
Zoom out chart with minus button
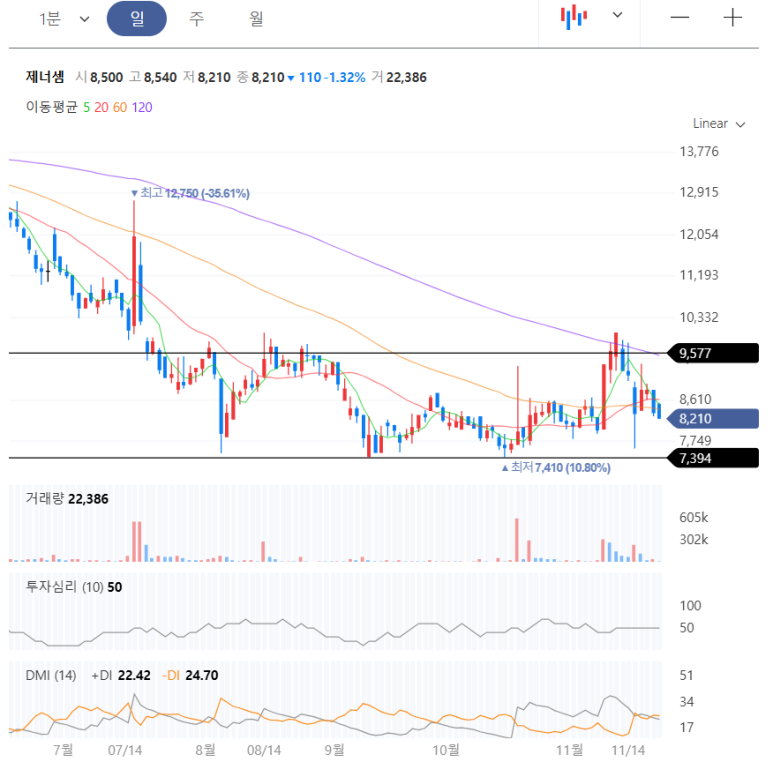680,17
